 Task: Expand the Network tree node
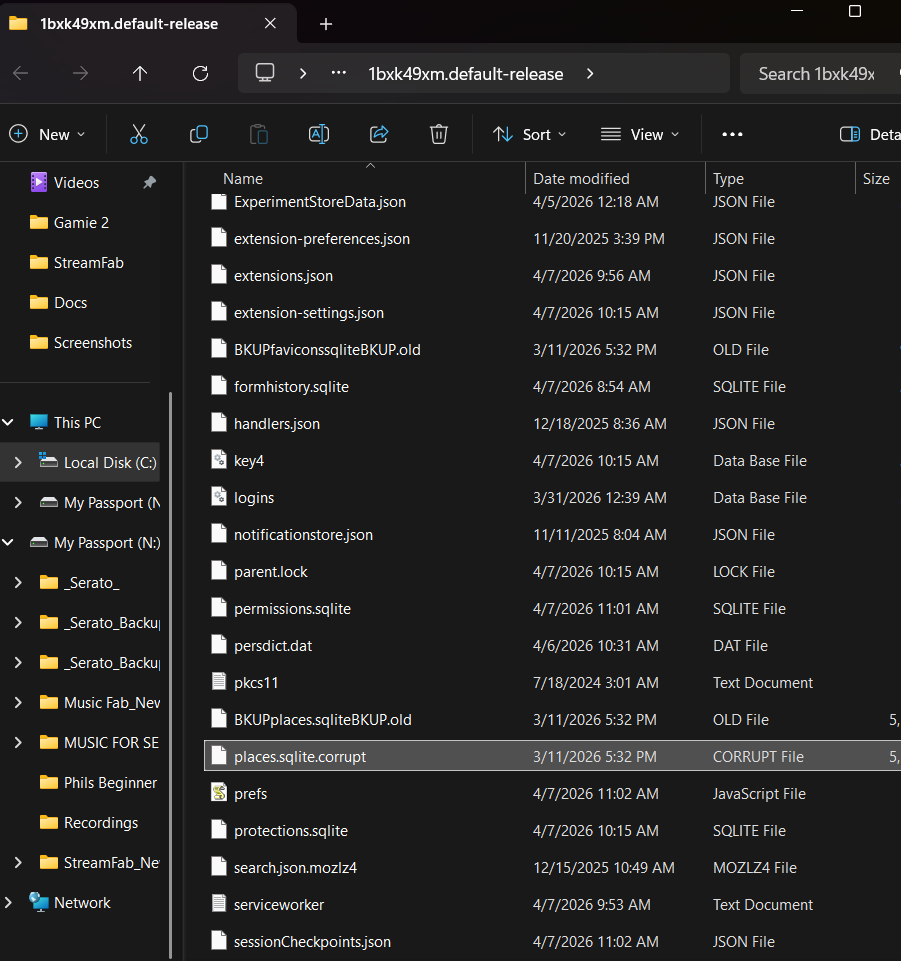(x=9, y=902)
